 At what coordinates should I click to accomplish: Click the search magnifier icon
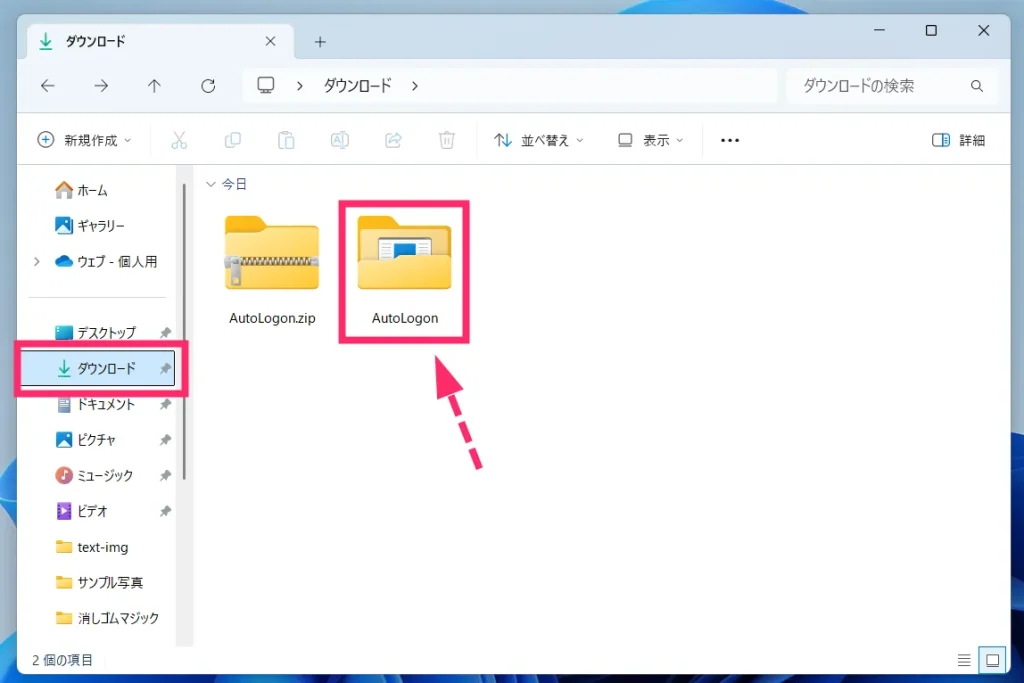pos(977,86)
